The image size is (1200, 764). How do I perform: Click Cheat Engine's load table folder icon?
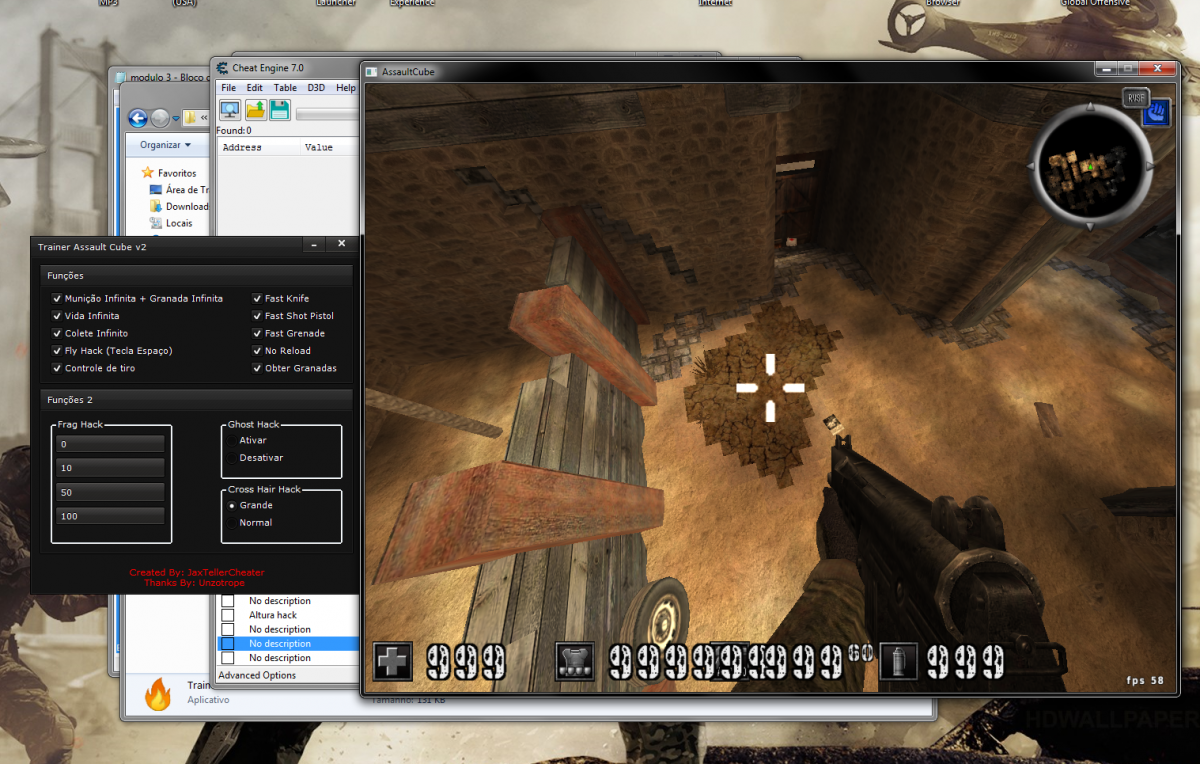click(256, 110)
